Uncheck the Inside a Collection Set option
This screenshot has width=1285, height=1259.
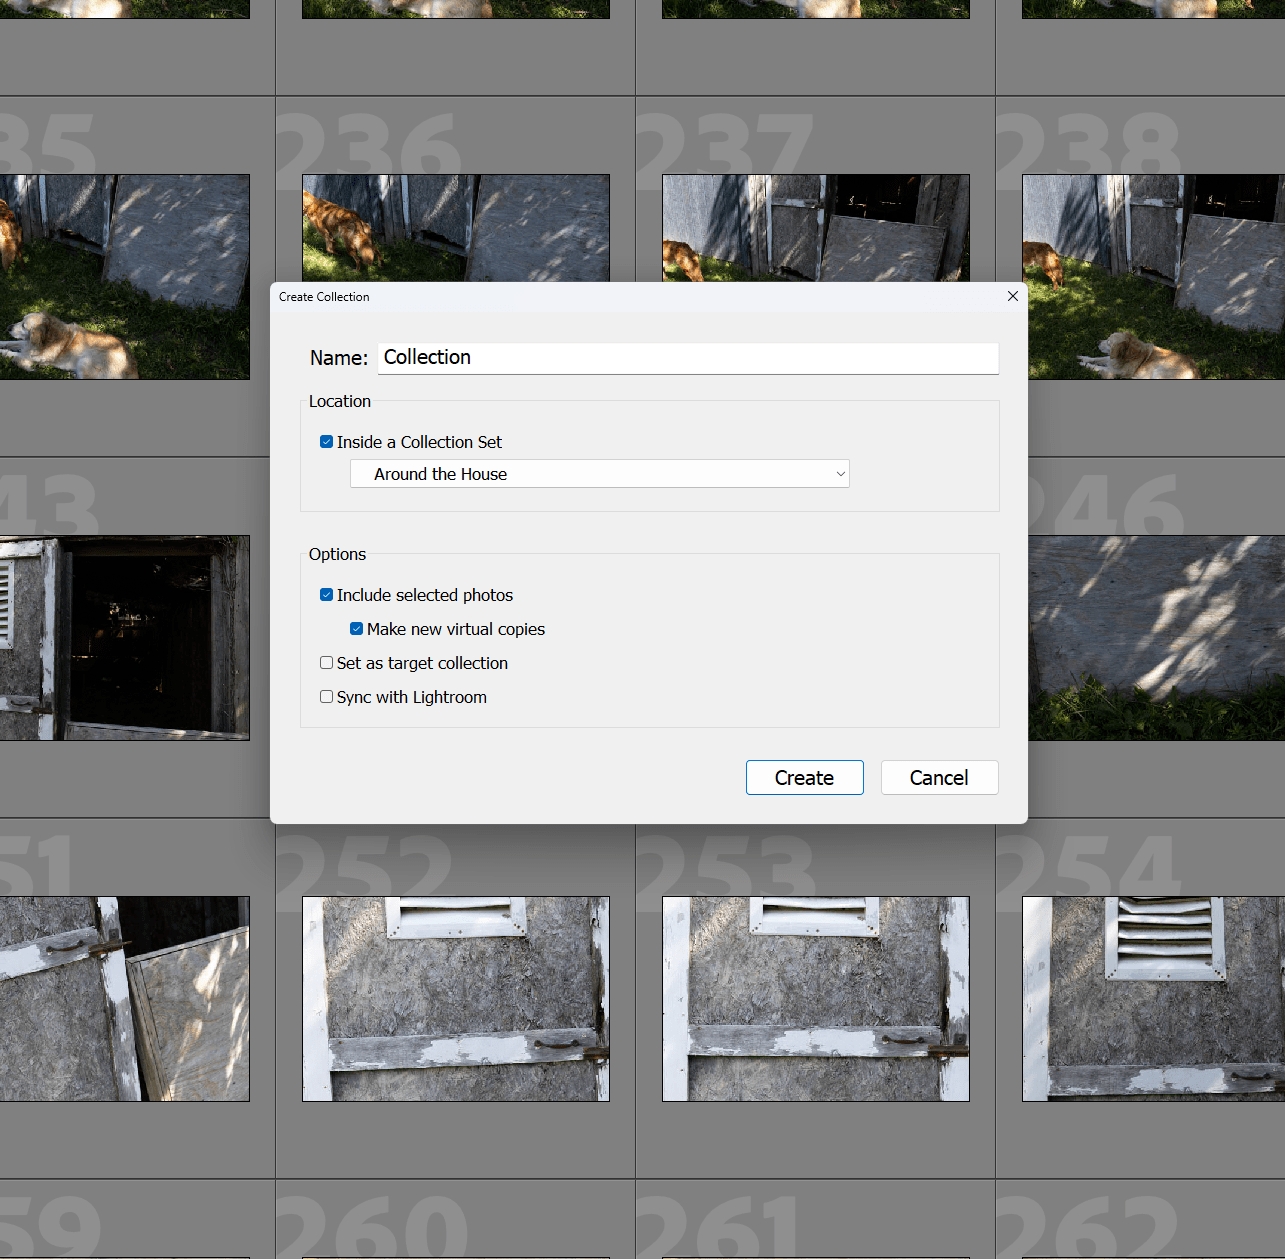(326, 441)
